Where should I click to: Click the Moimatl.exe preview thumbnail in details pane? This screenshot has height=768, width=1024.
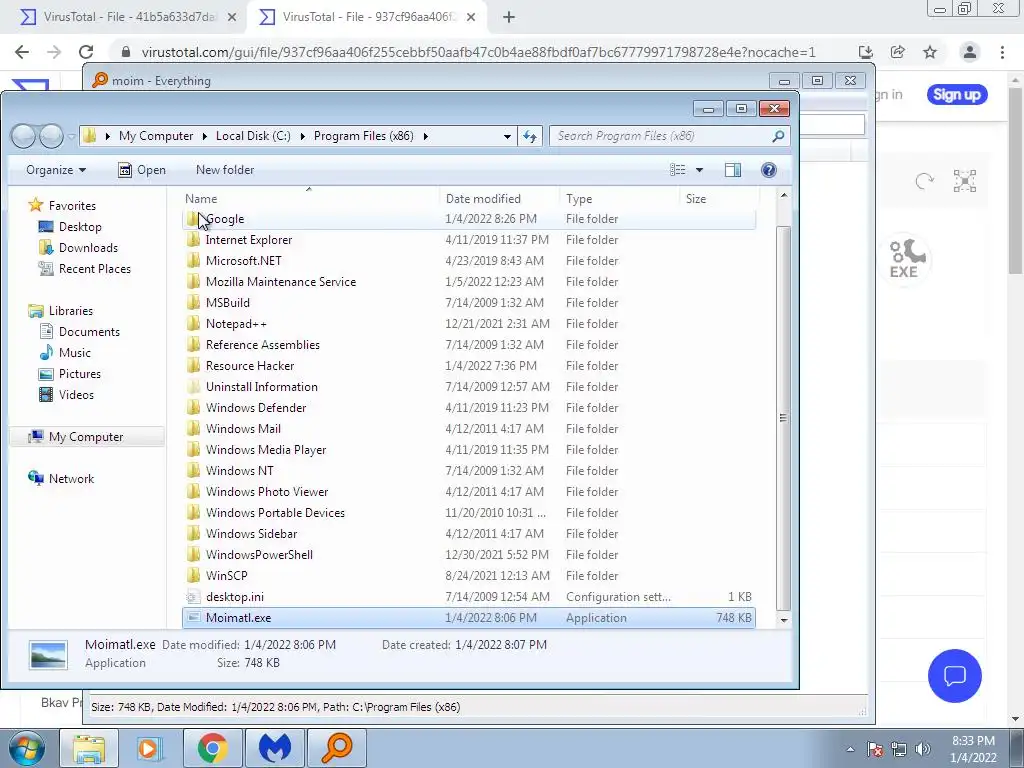click(x=48, y=655)
